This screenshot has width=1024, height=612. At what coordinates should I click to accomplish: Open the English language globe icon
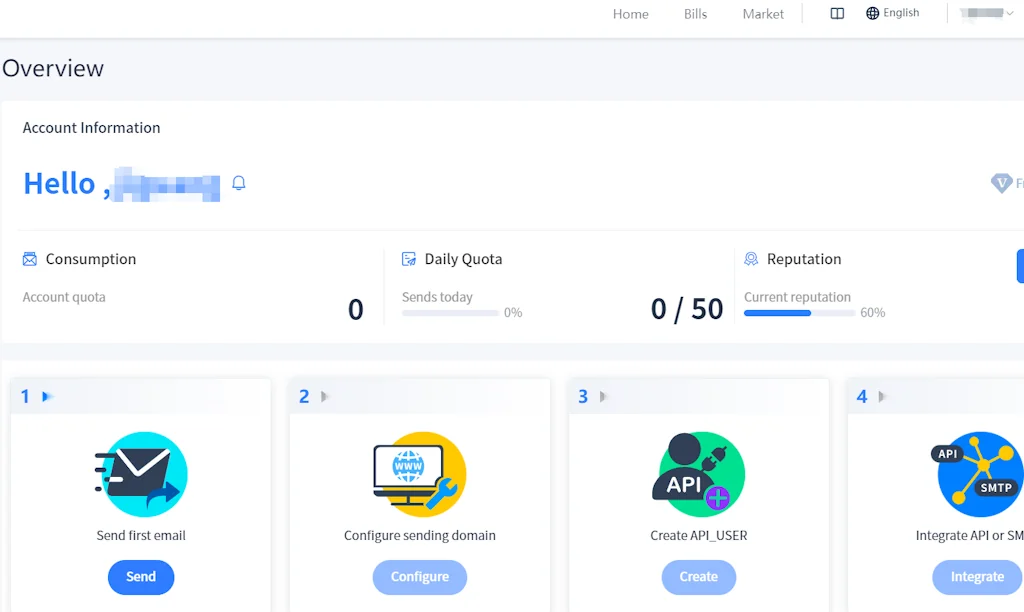point(873,12)
